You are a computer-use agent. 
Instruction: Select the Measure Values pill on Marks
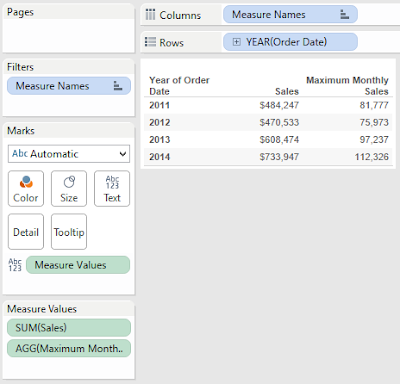78,265
